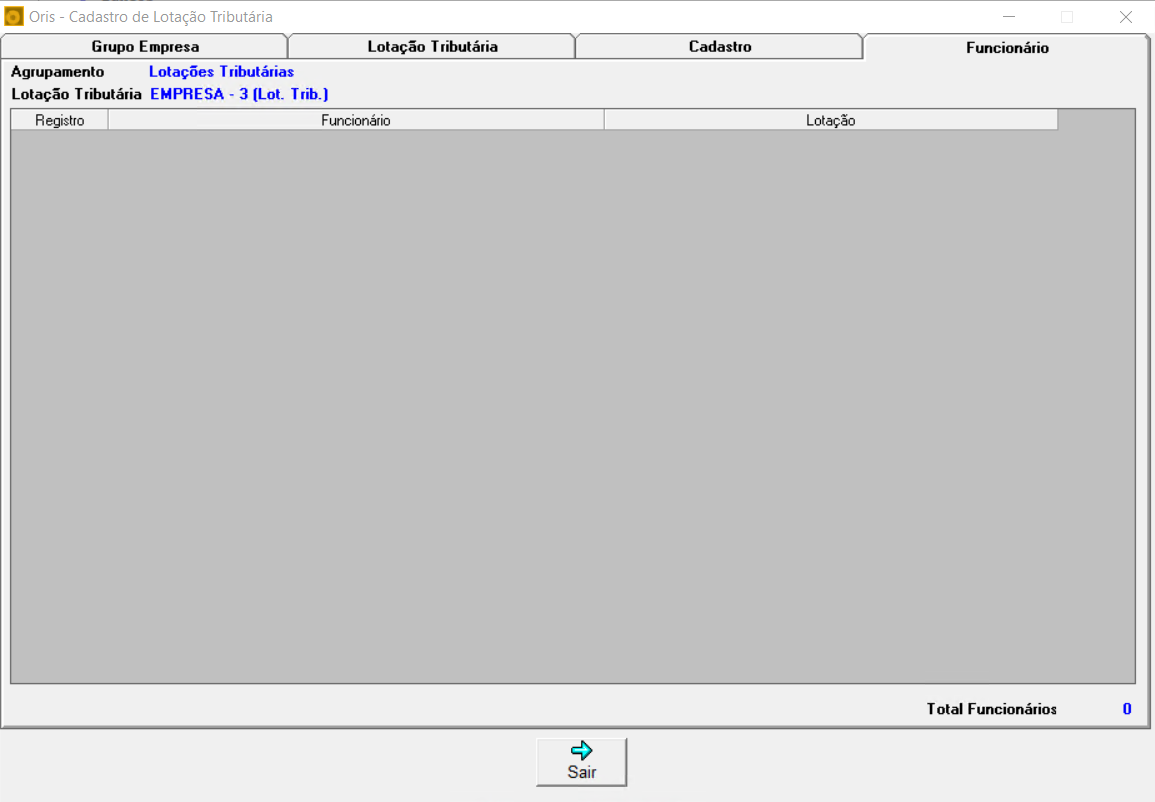Click the Total Funcionários label
1155x802 pixels.
tap(991, 709)
